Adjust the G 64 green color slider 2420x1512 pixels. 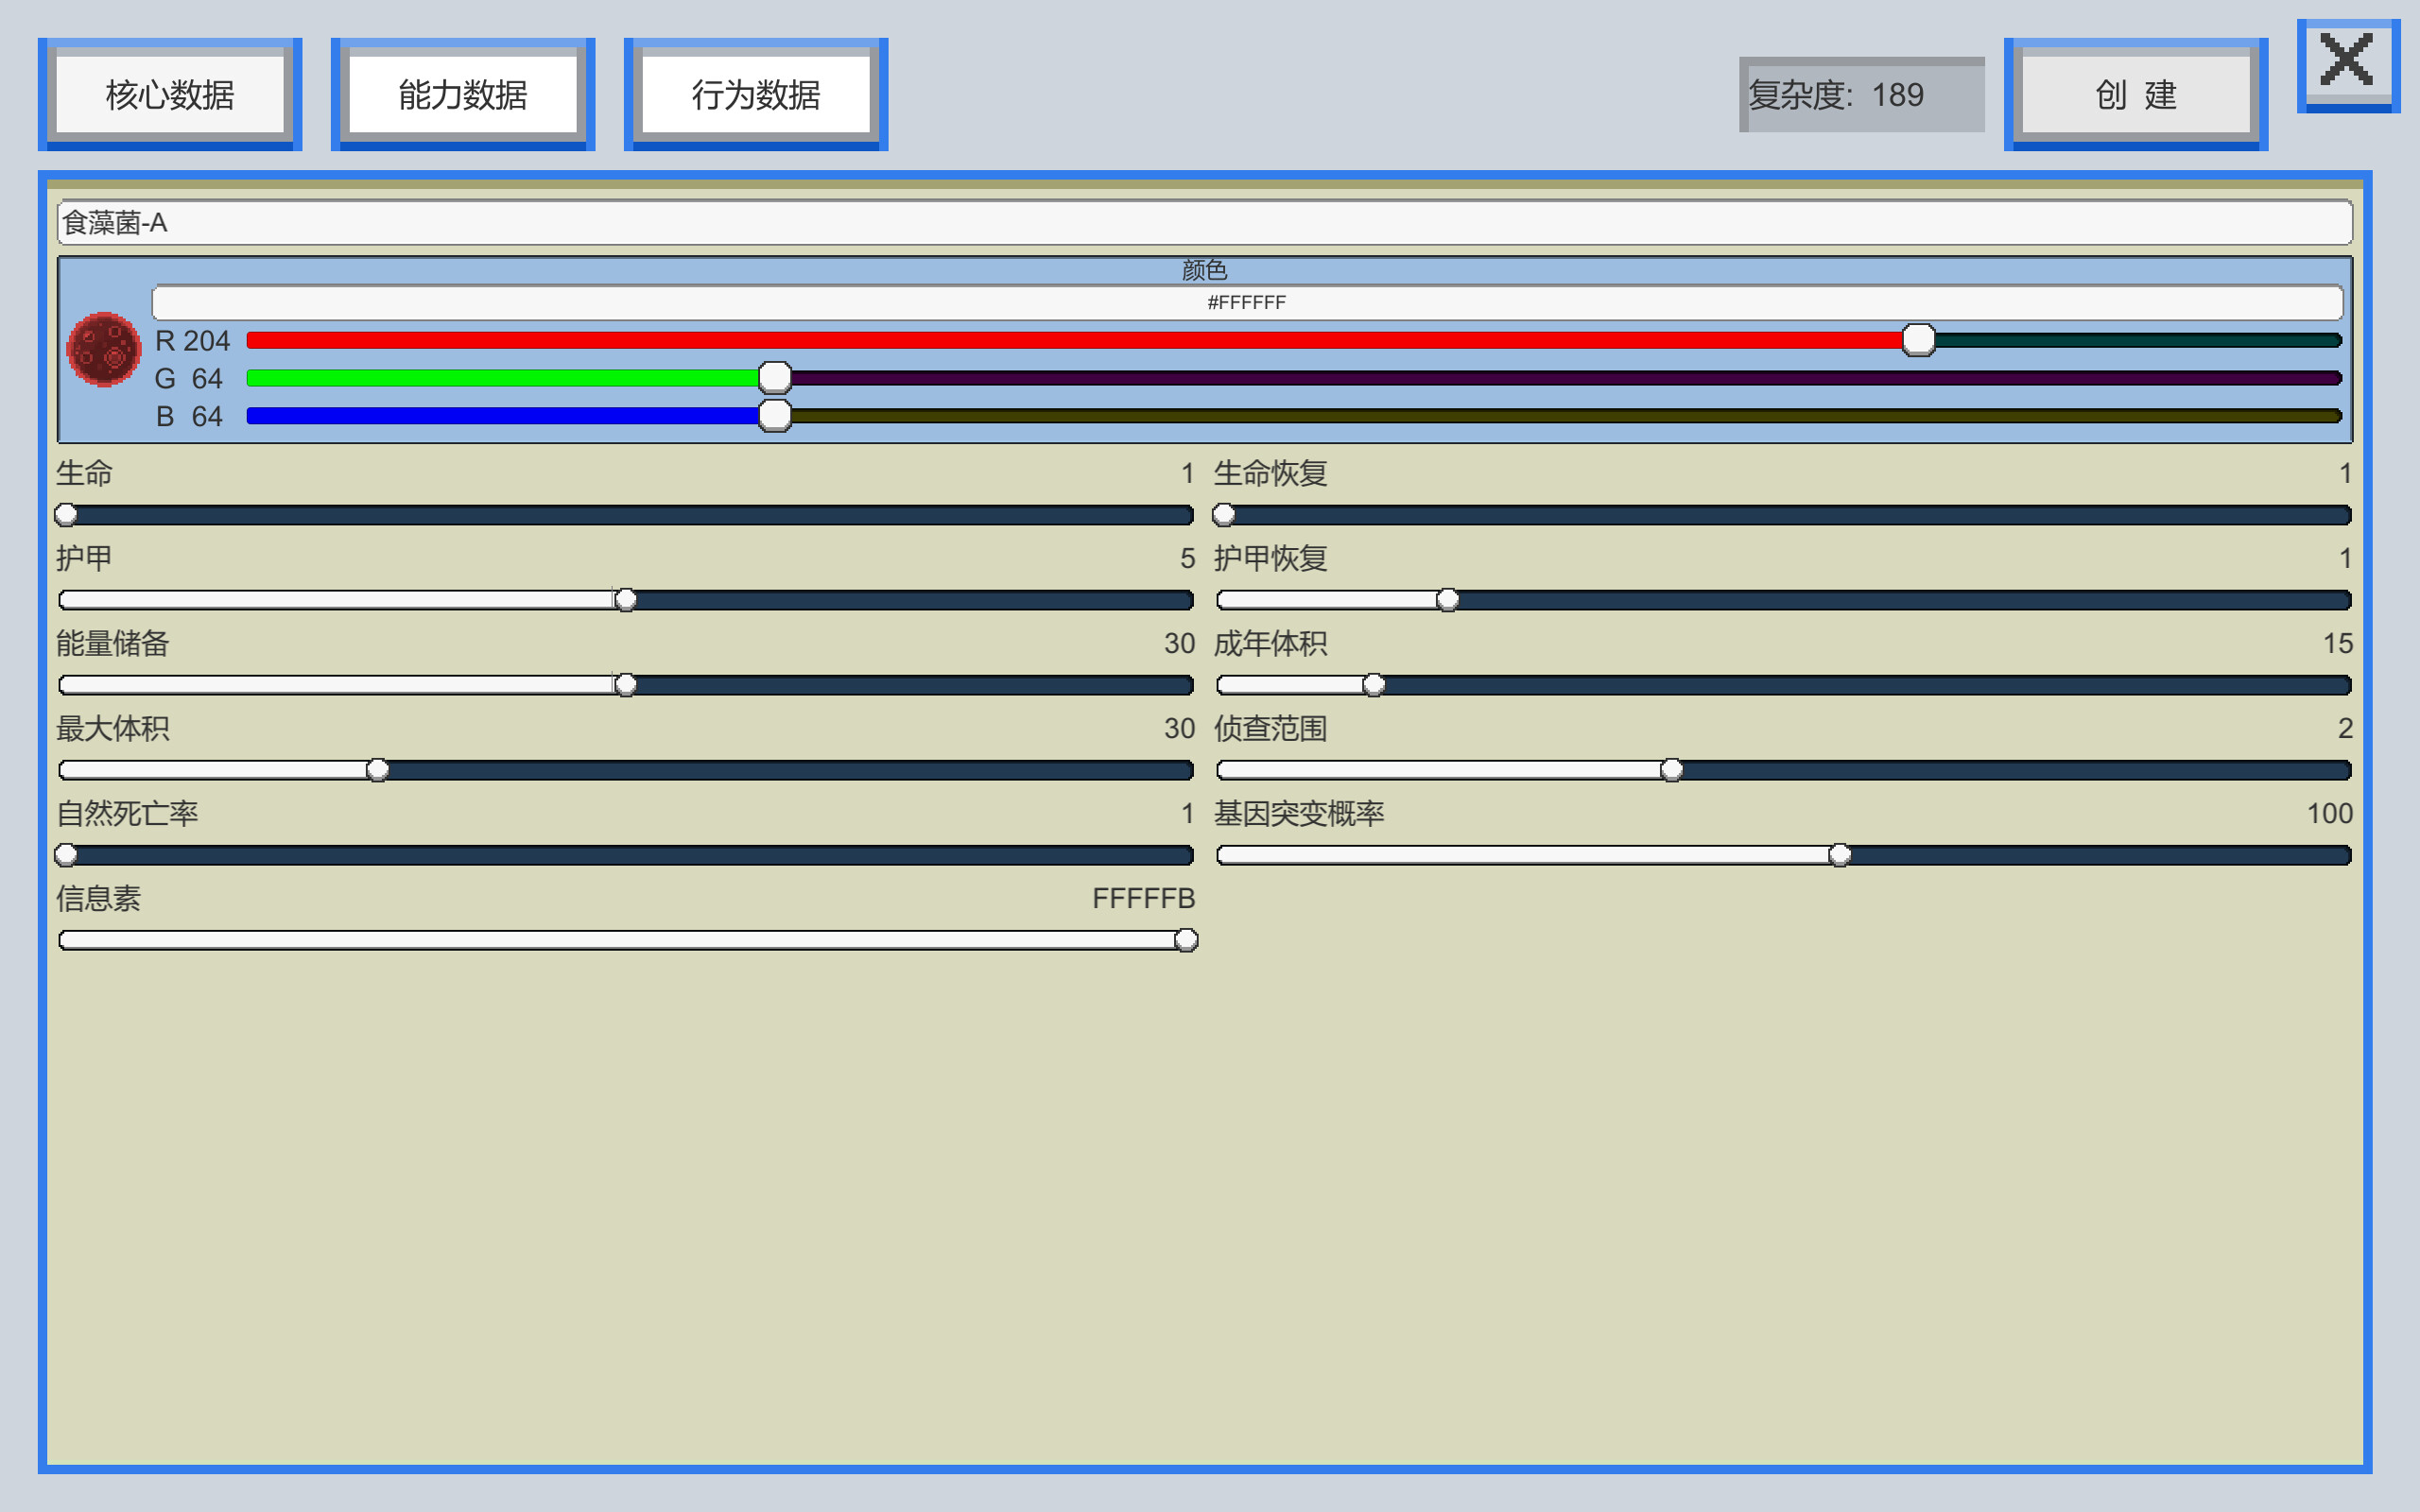[775, 377]
